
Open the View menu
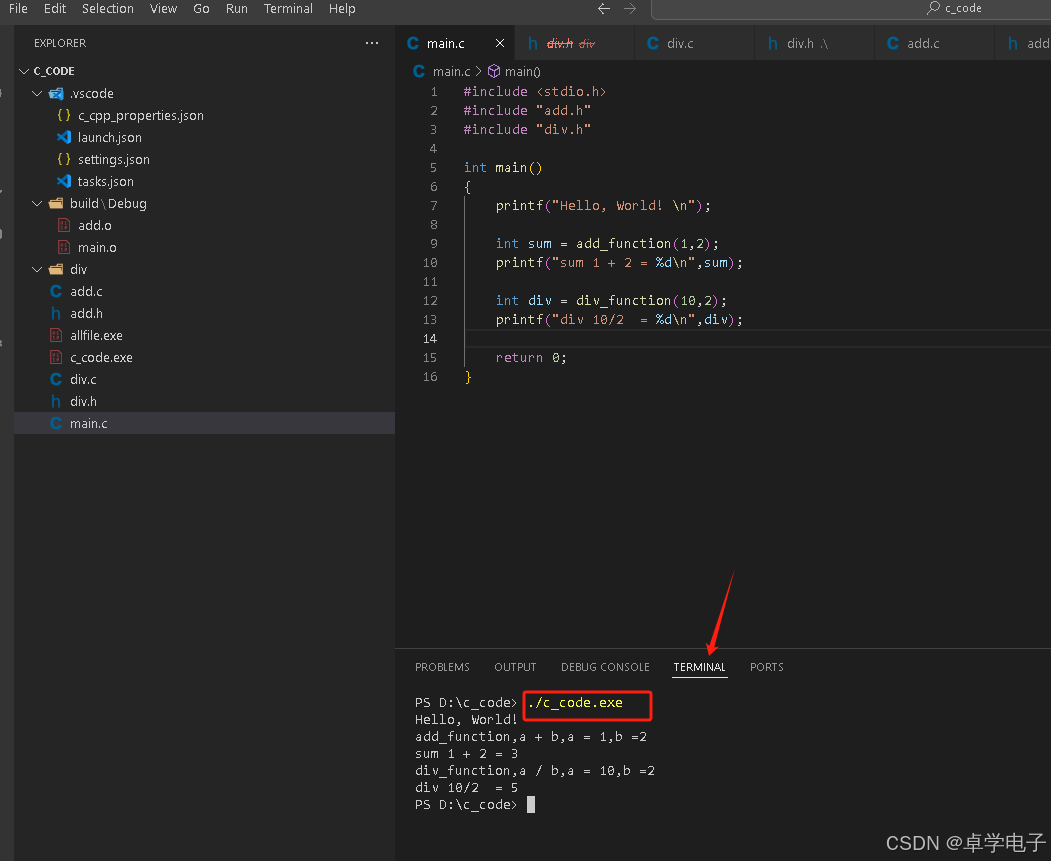pyautogui.click(x=164, y=9)
